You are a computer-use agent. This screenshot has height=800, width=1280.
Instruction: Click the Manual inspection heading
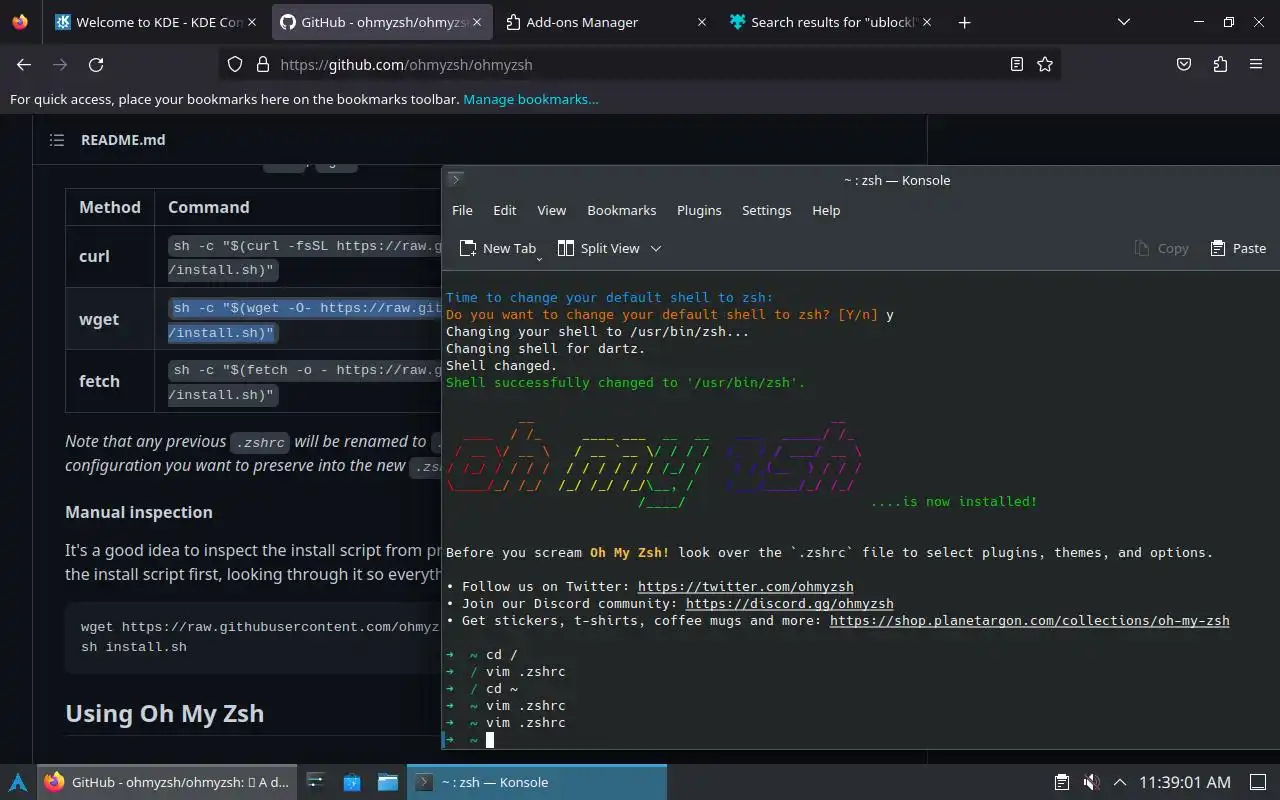[x=139, y=512]
